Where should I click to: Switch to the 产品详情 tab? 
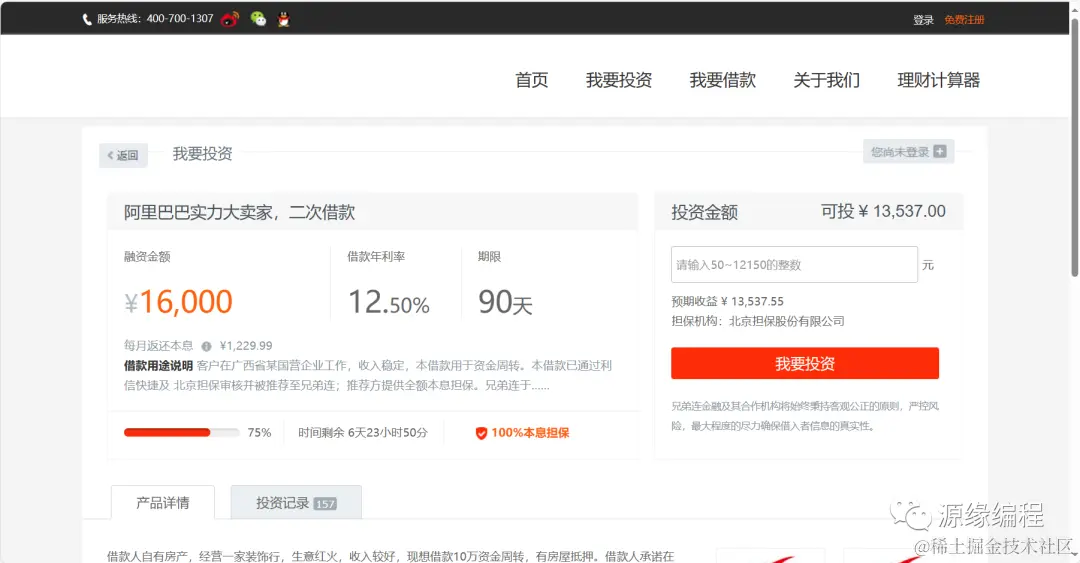[x=163, y=503]
